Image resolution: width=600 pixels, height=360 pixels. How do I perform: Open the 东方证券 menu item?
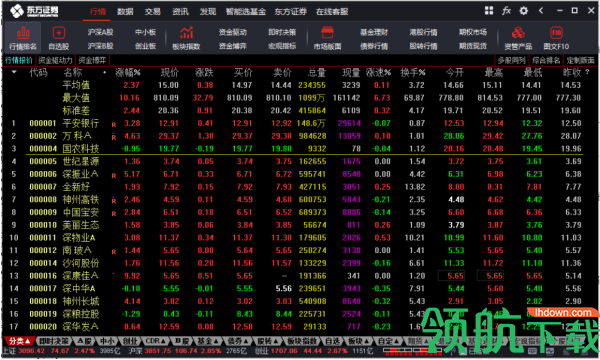click(x=290, y=11)
